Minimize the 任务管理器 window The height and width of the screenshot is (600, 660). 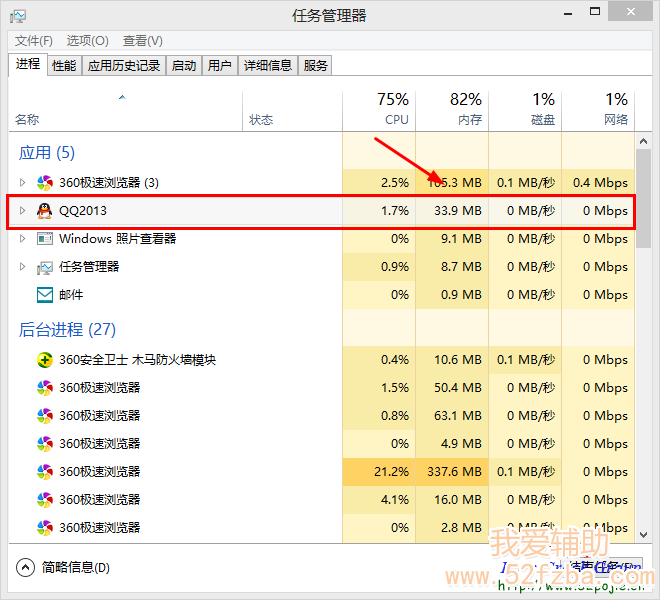[568, 13]
